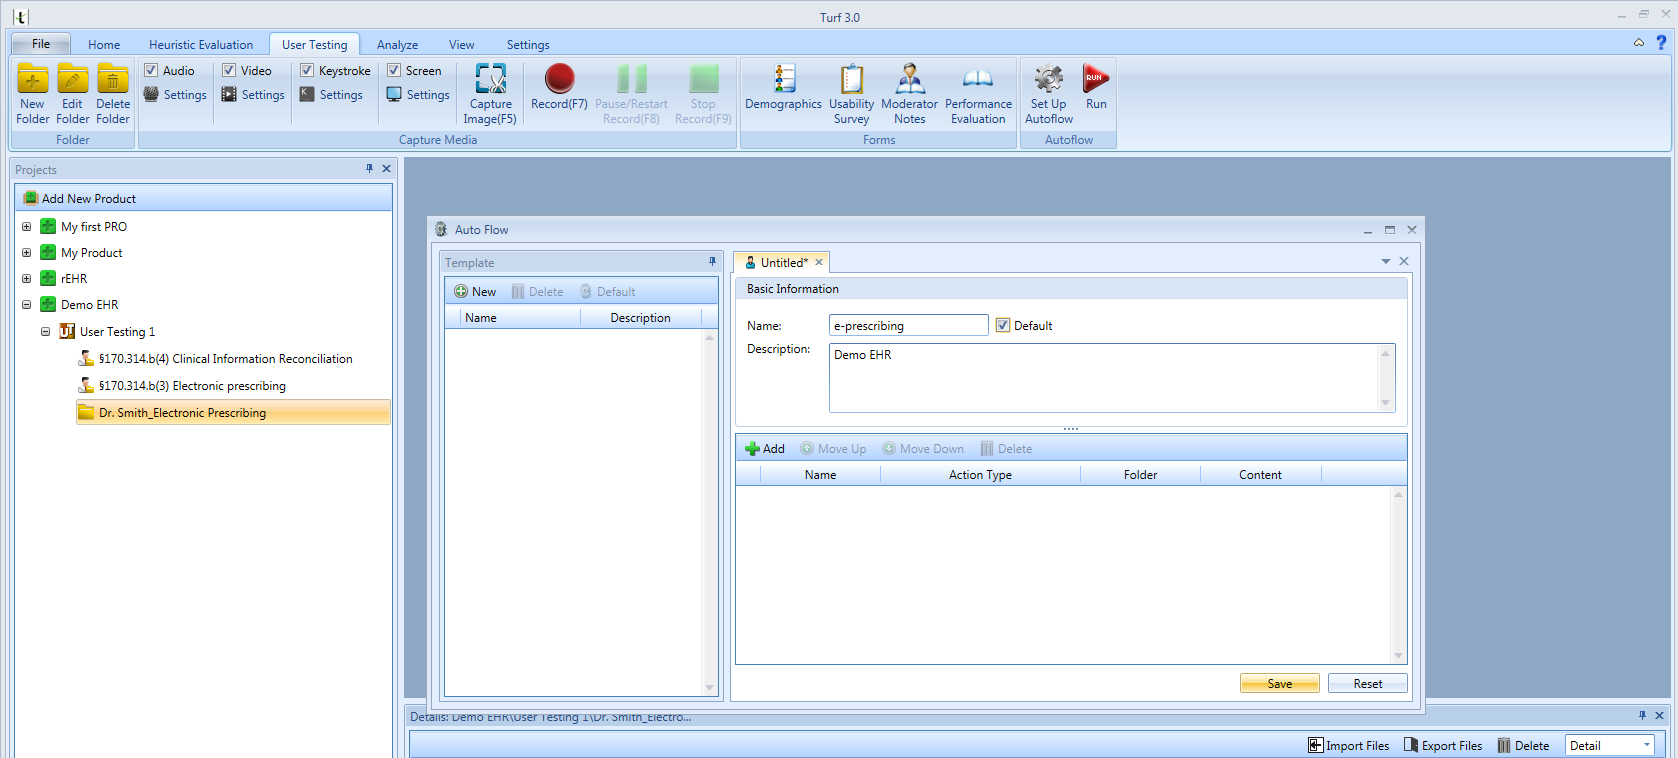Open the Detail view dropdown
This screenshot has height=758, width=1678.
[1646, 745]
